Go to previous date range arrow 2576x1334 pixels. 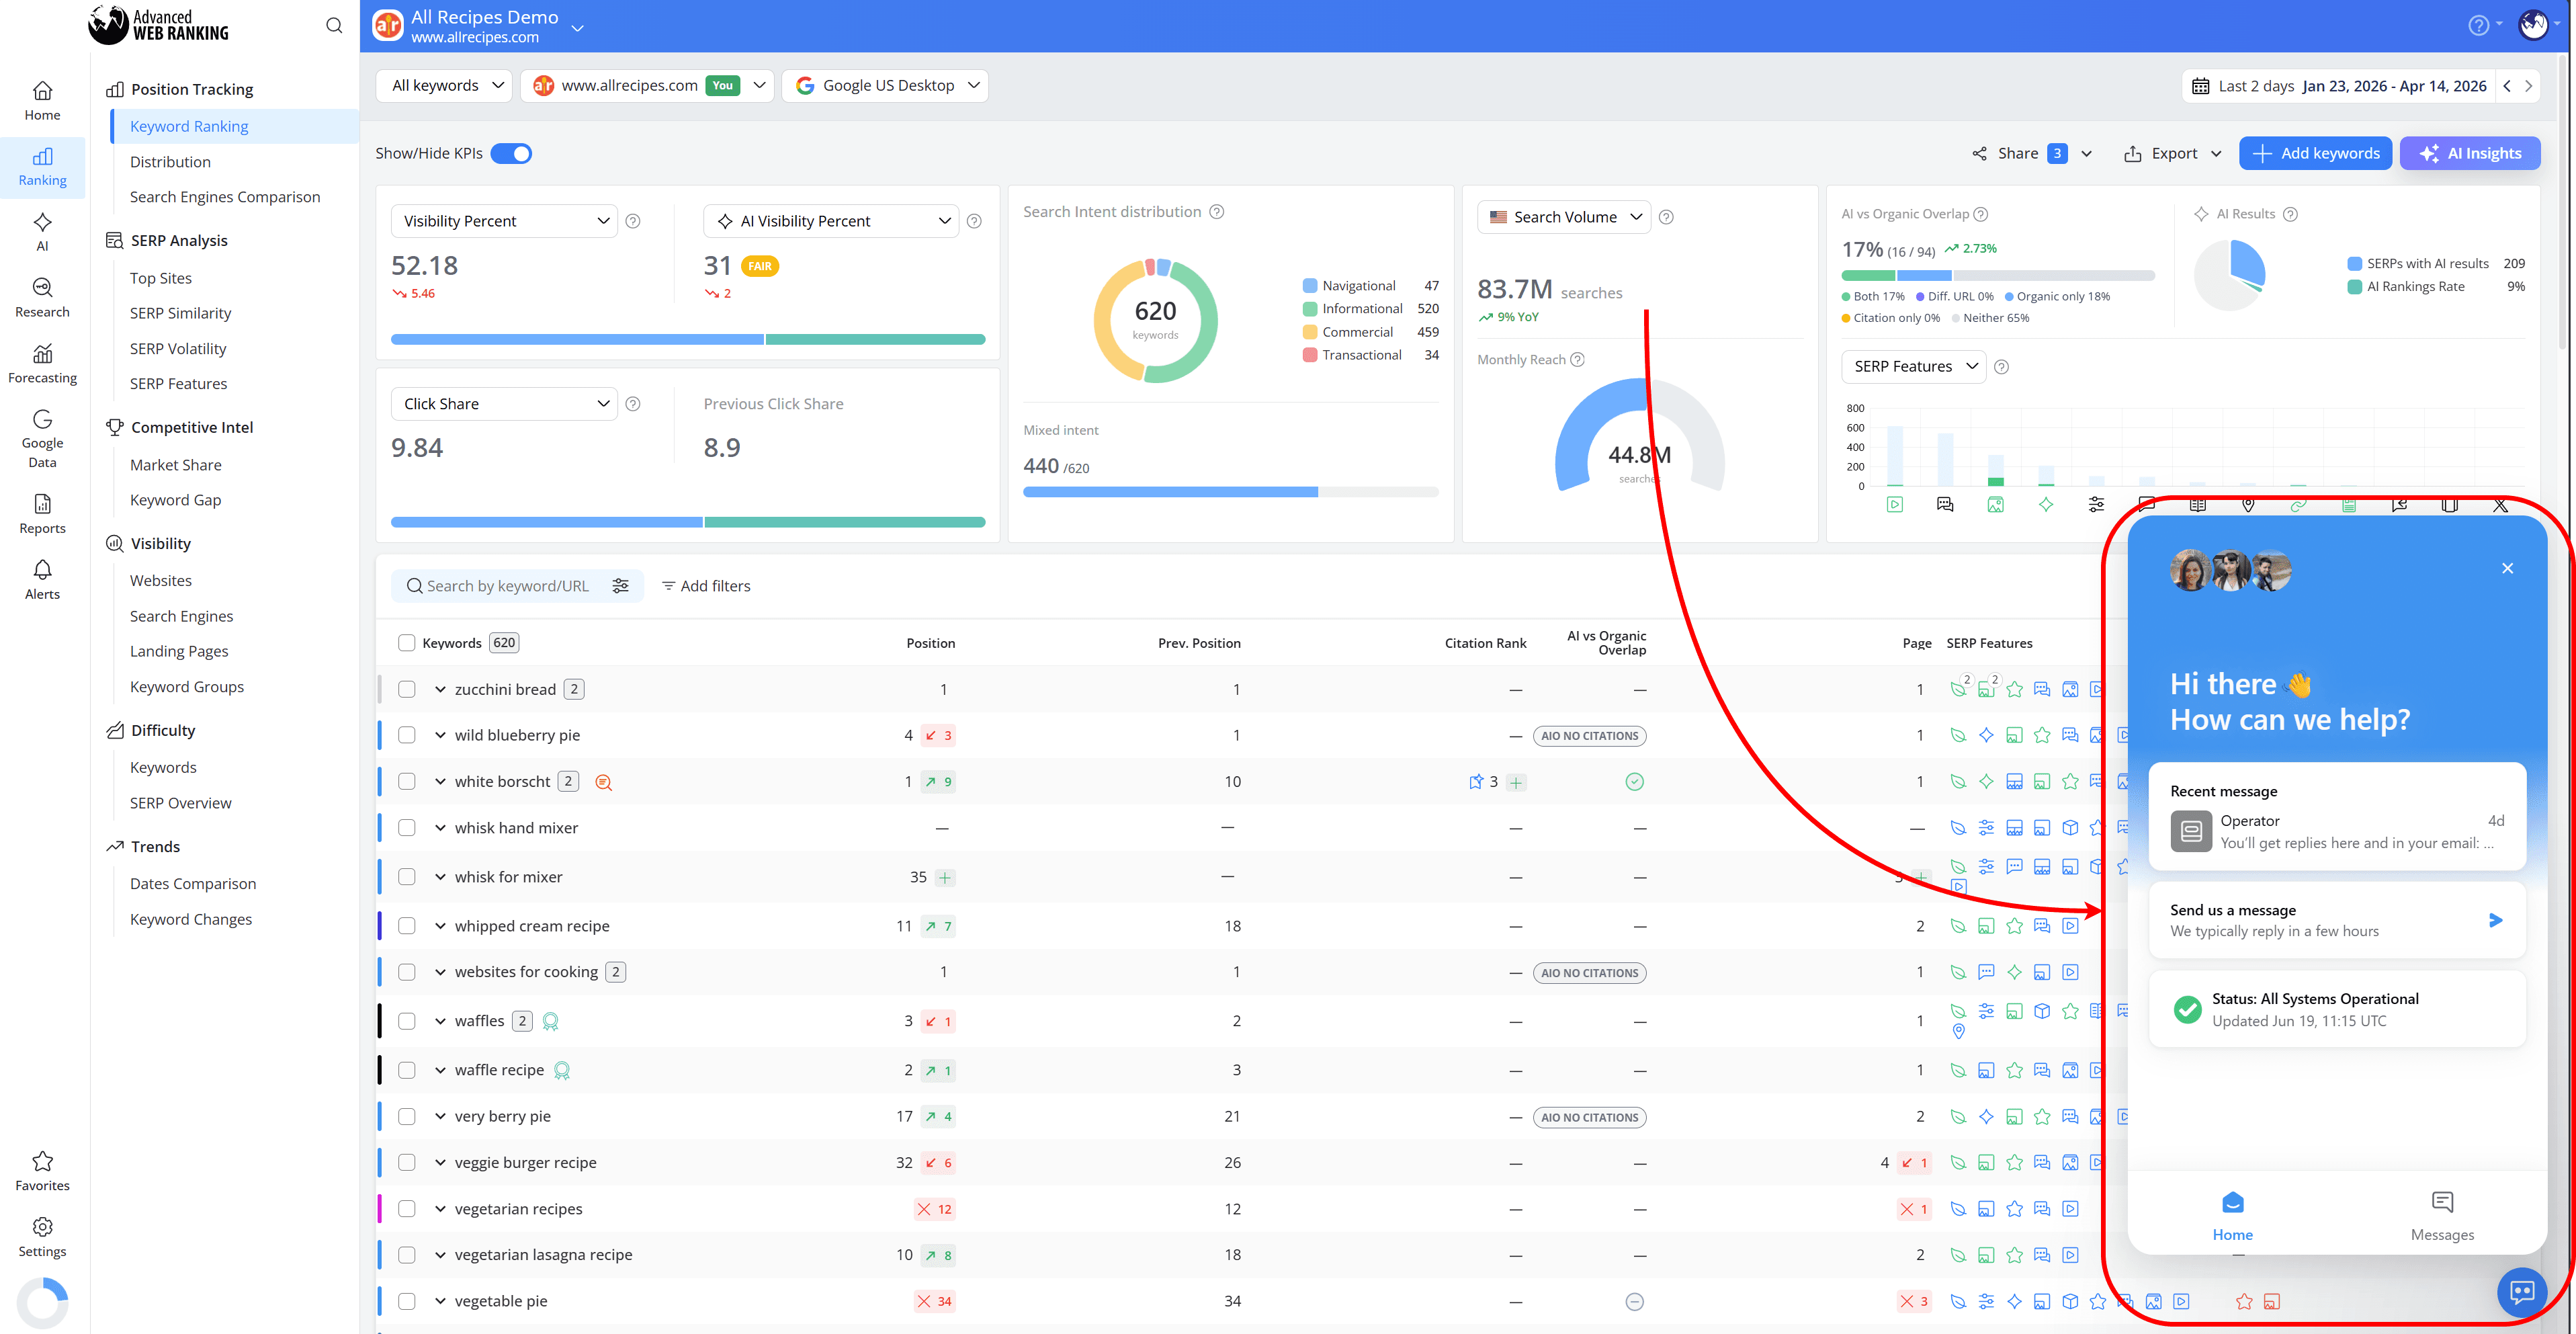(2507, 86)
